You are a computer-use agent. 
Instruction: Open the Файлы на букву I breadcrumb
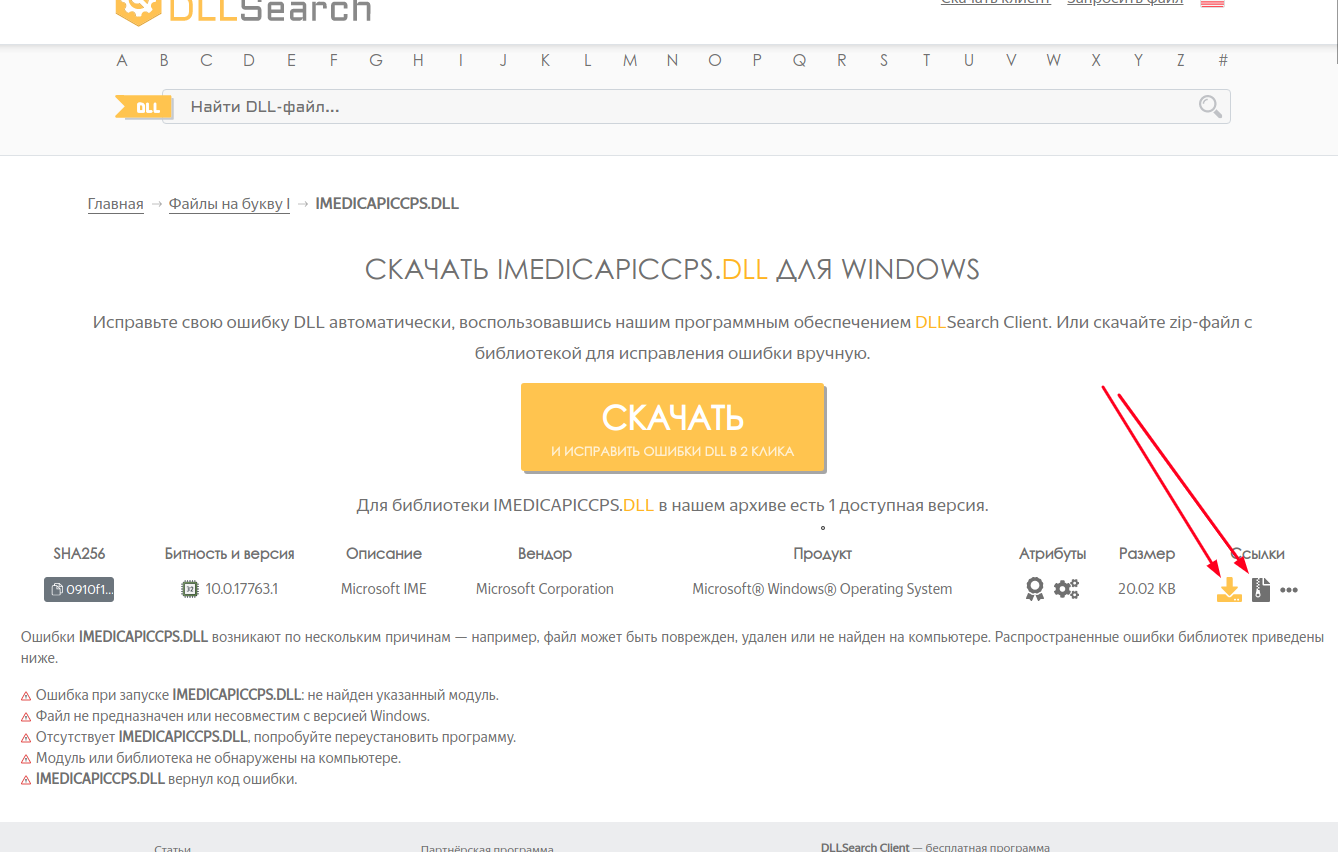tap(229, 204)
